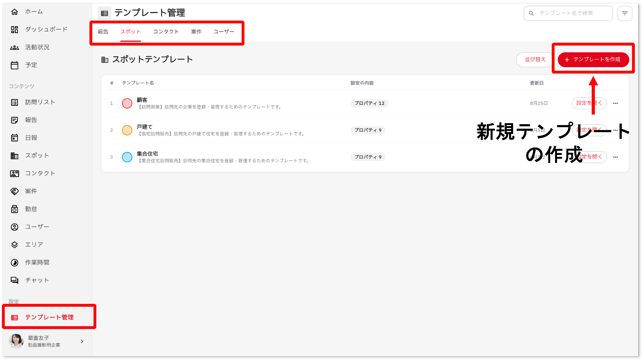Click the 更新日 column header
Screen dimensions: 644x361
tap(536, 83)
